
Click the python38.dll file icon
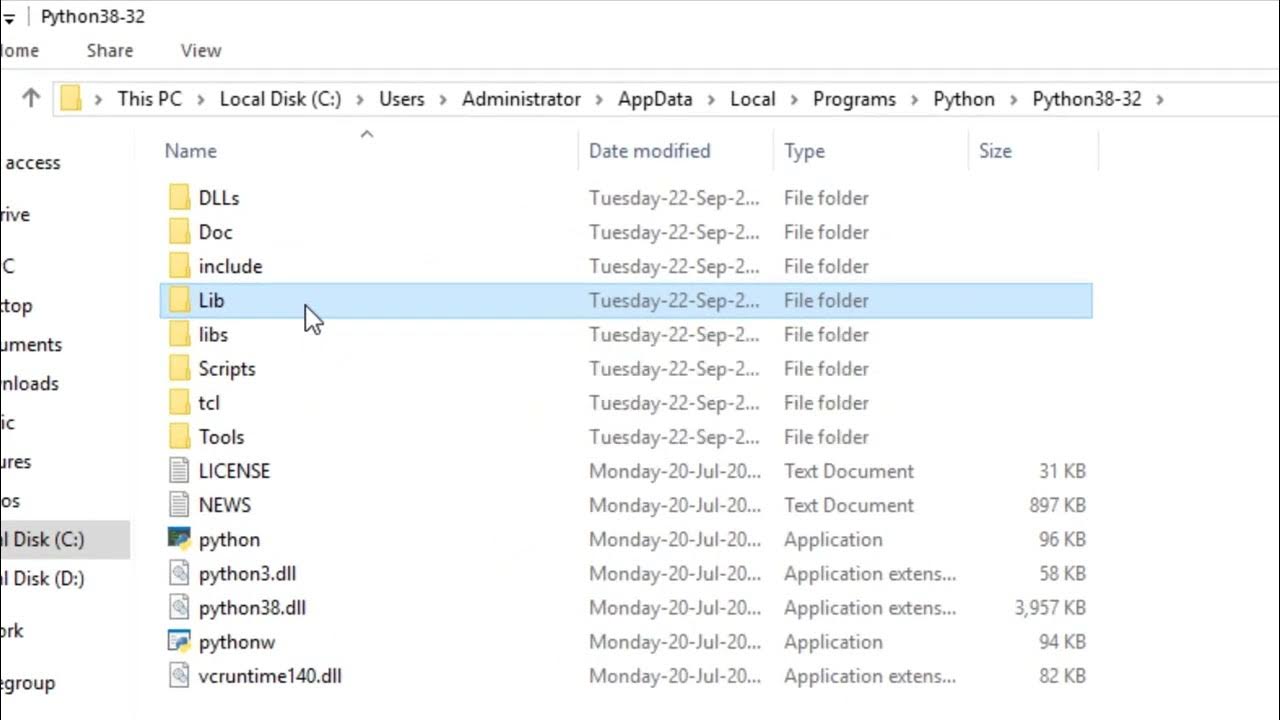(179, 607)
